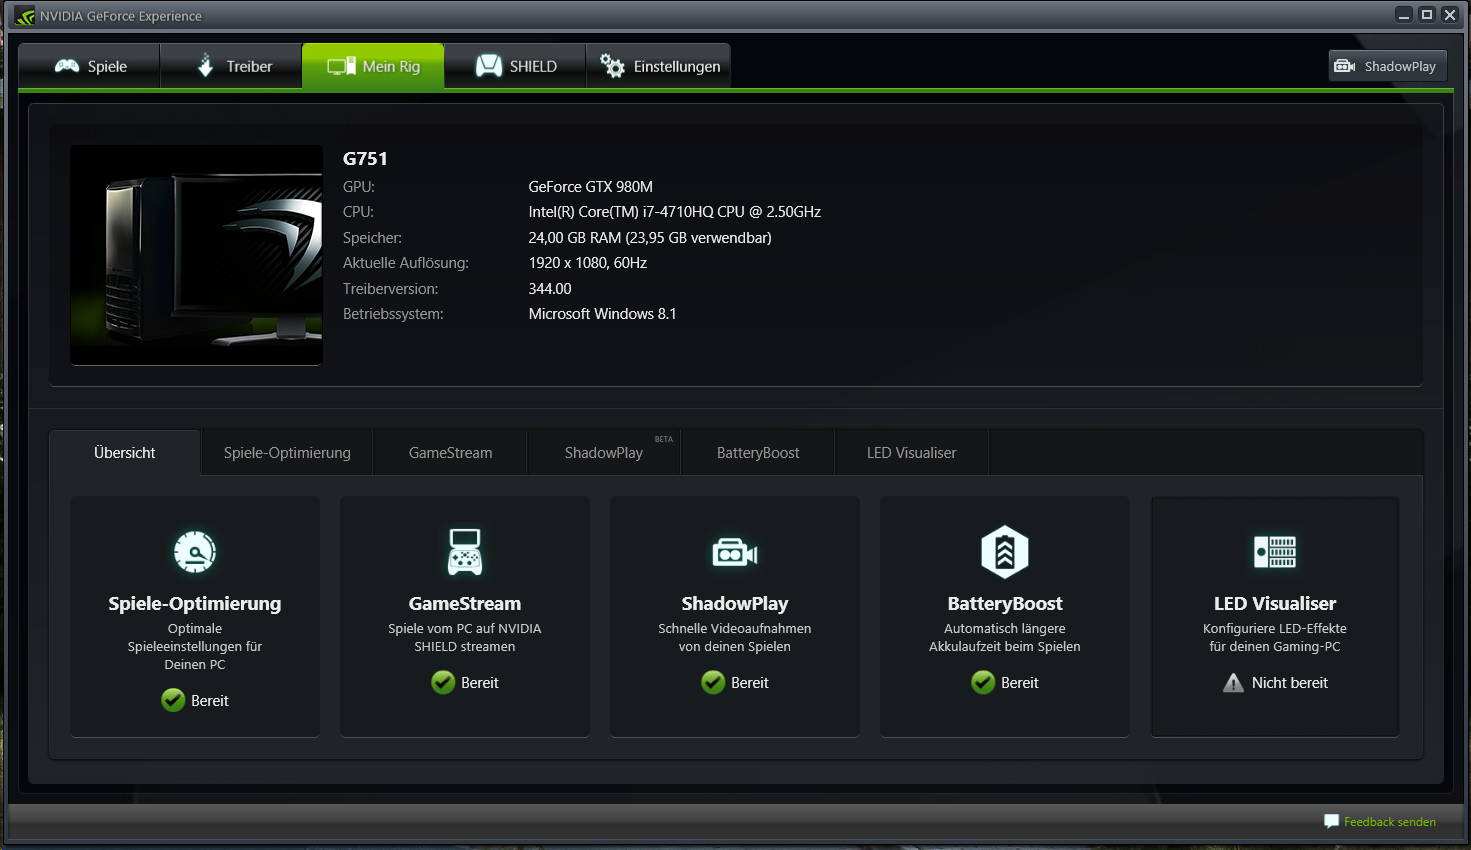The height and width of the screenshot is (850, 1471).
Task: Open the LED Visualiser sub-tab
Action: pyautogui.click(x=912, y=453)
